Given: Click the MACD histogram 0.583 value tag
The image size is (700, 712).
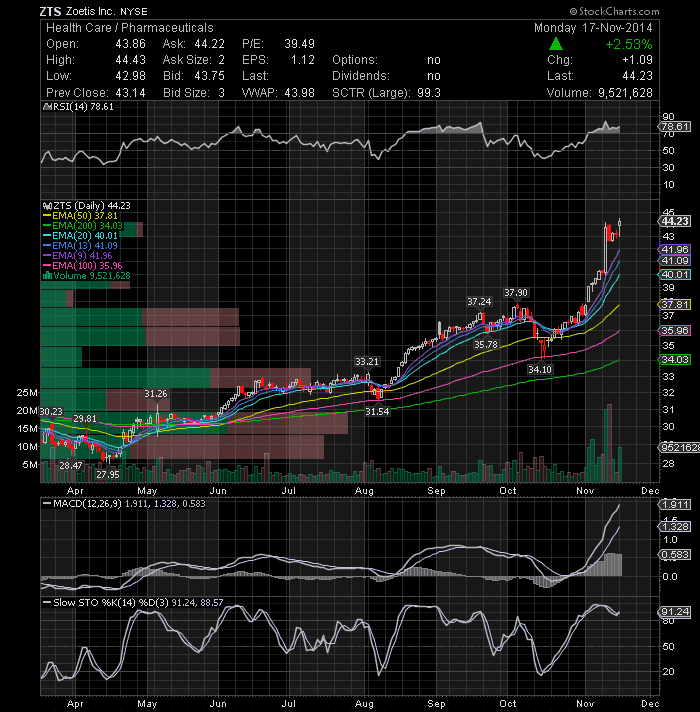Looking at the screenshot, I should pos(675,555).
